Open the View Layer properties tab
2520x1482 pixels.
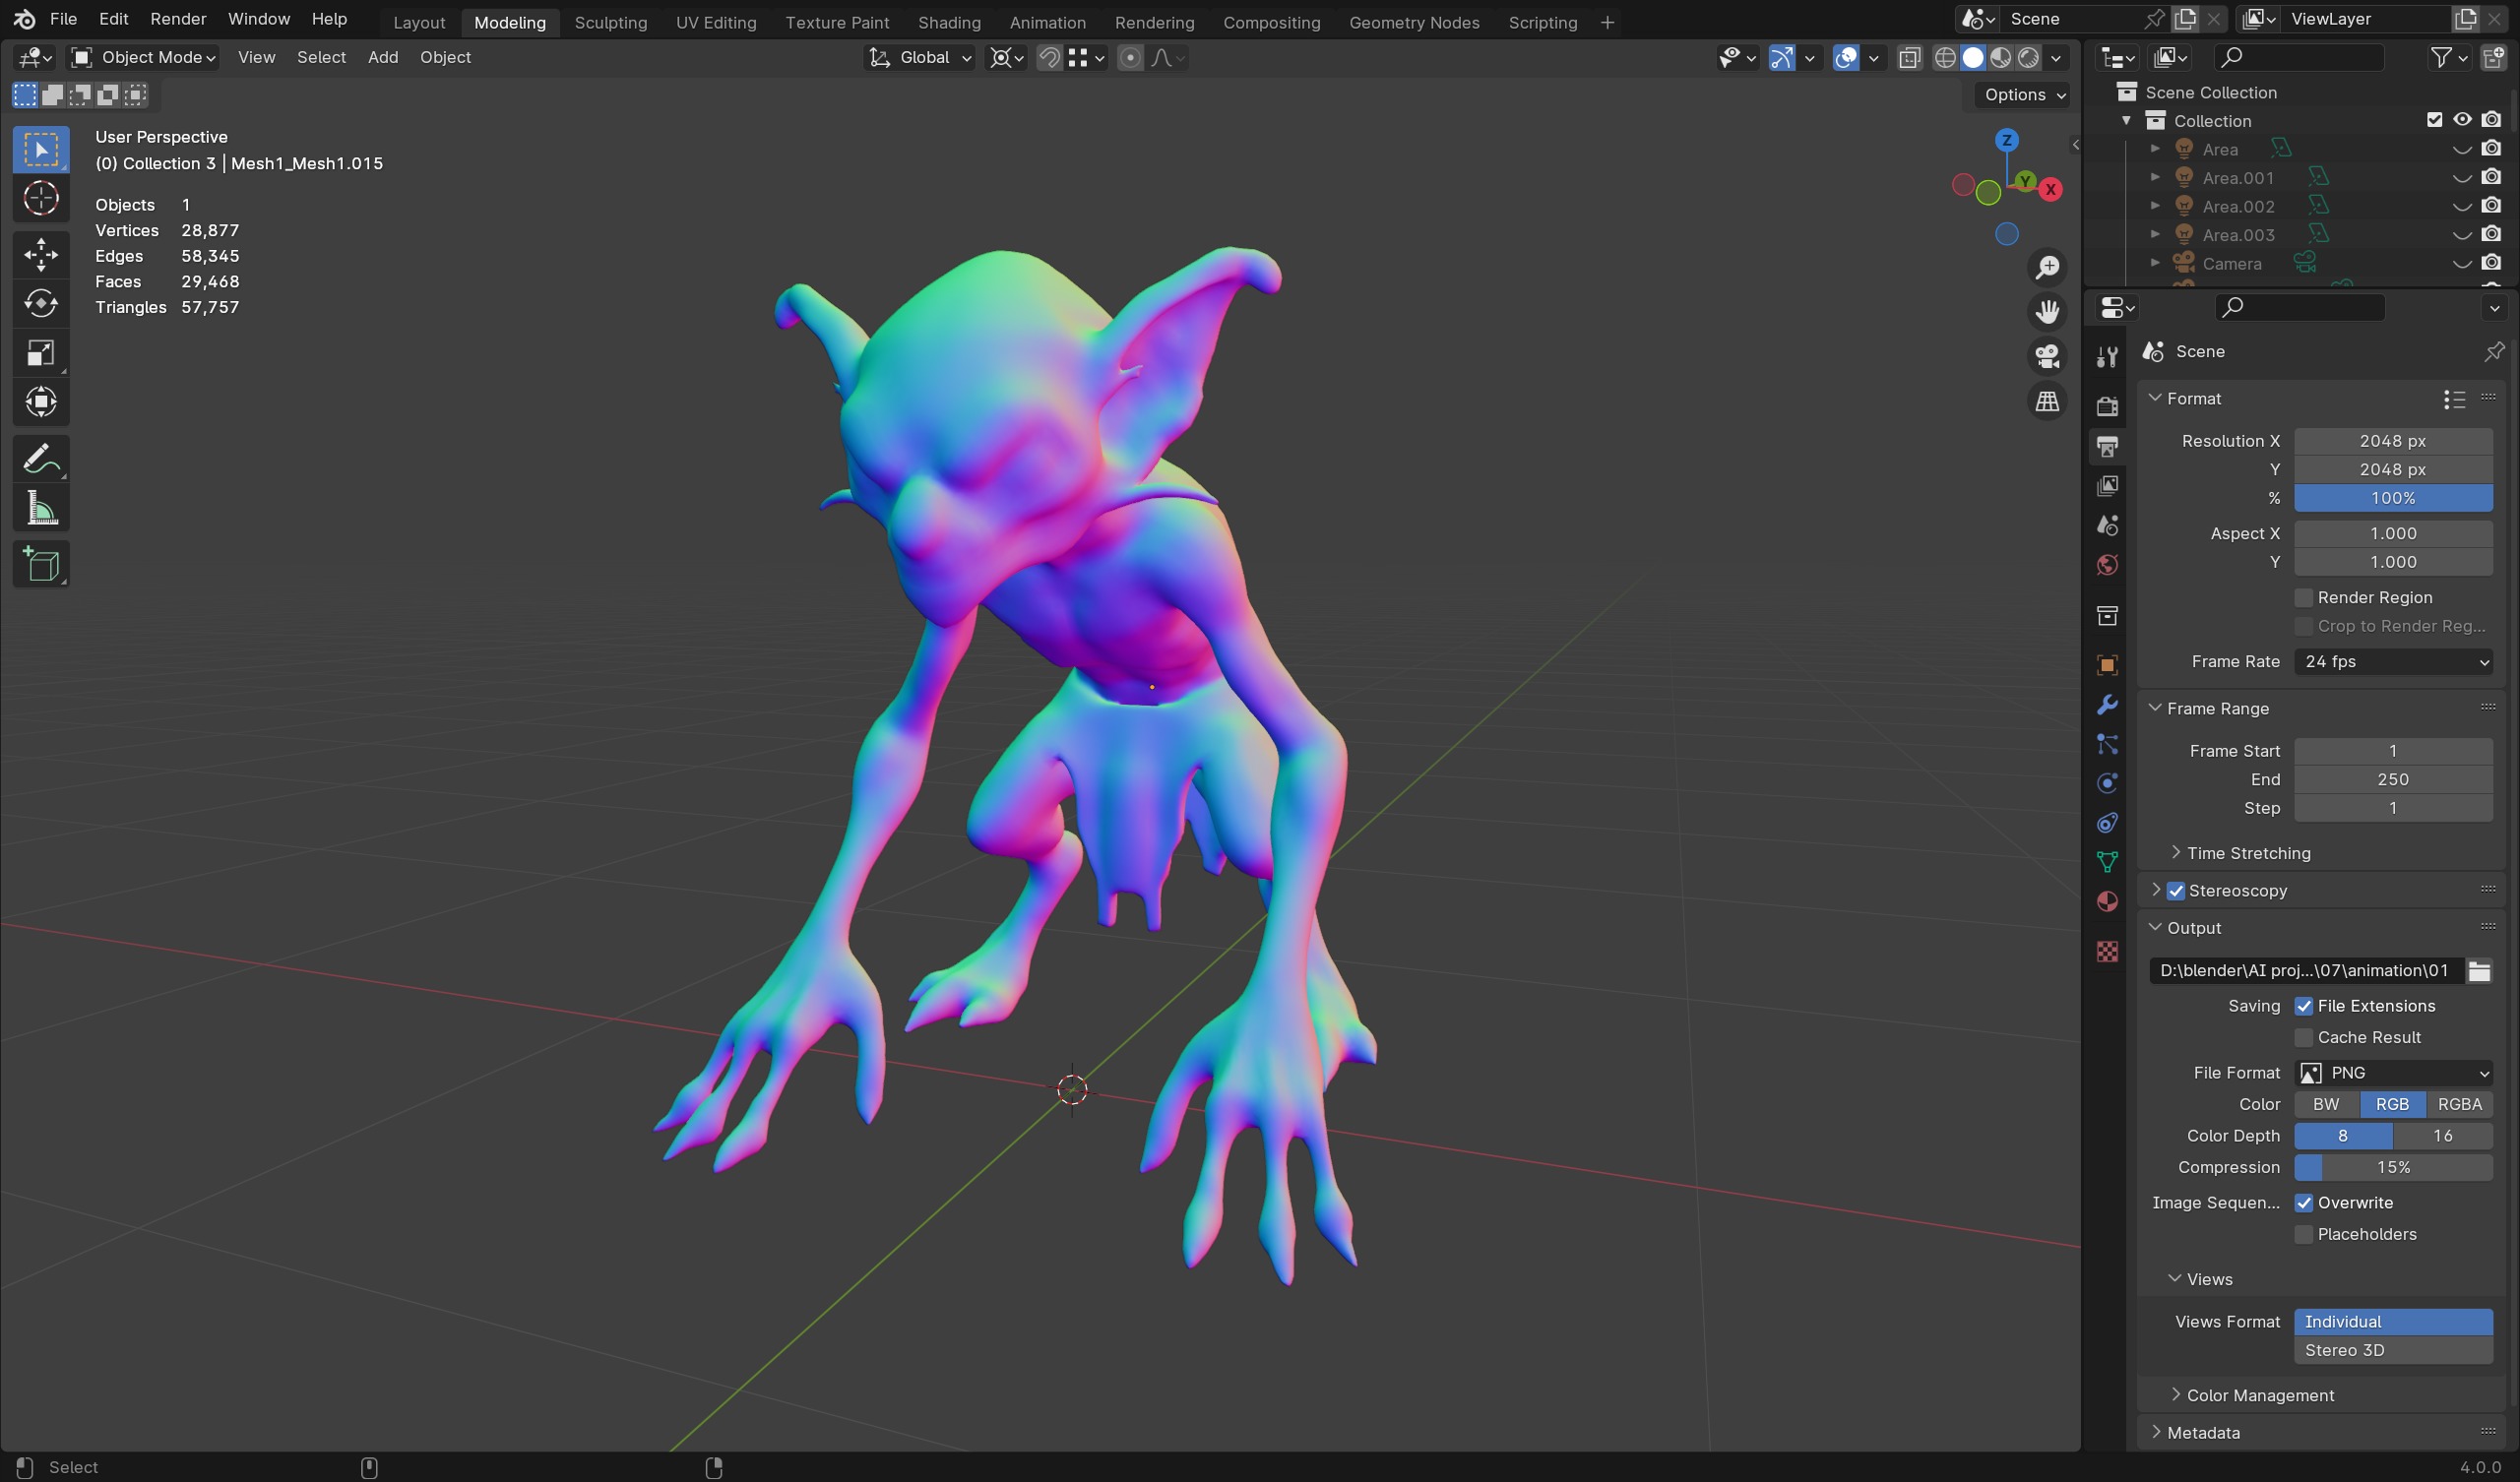pos(2107,485)
